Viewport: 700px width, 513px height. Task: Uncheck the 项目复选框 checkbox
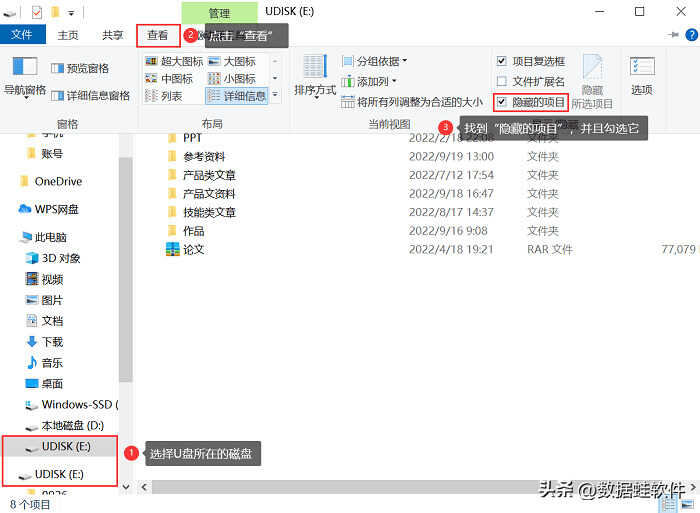(501, 61)
